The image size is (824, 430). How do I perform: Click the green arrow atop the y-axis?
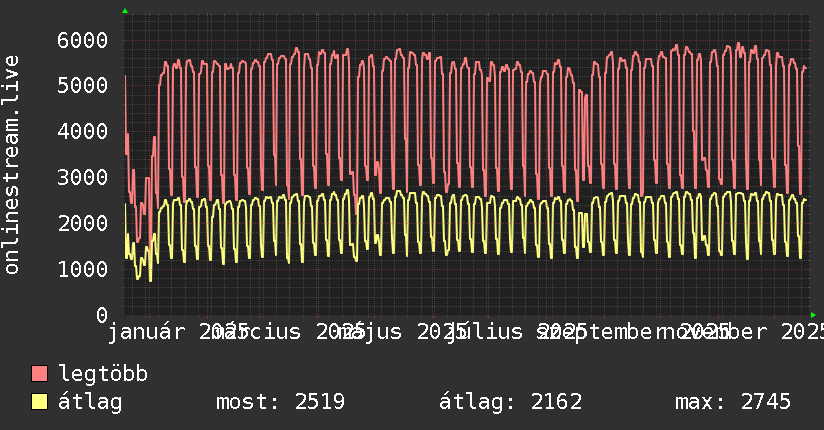[125, 11]
